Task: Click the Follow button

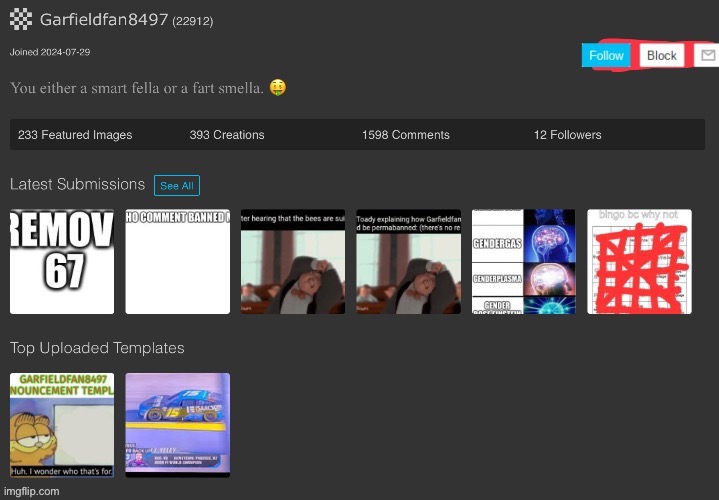Action: point(606,56)
